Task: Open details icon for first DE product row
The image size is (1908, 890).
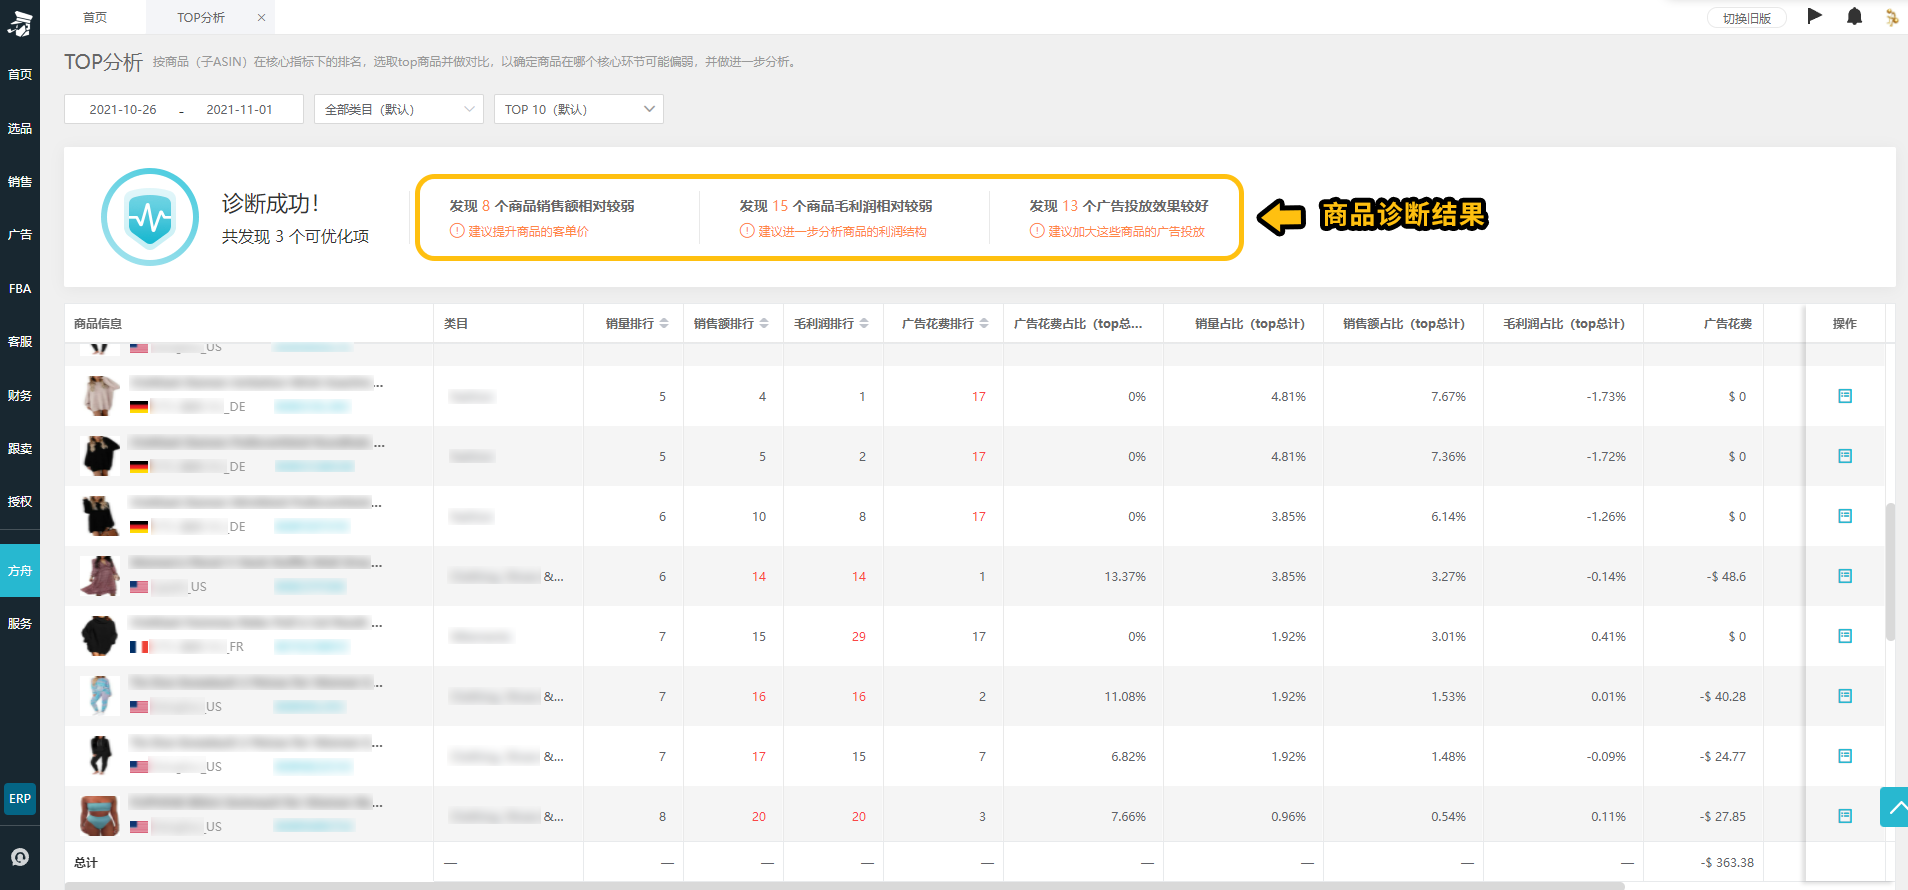Action: (x=1845, y=396)
